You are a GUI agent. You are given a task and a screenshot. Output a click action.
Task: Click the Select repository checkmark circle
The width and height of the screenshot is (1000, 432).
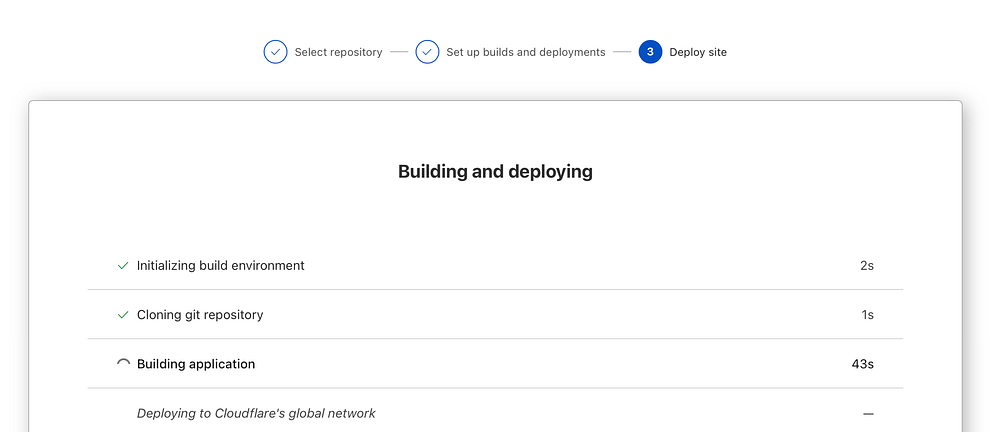coord(275,52)
